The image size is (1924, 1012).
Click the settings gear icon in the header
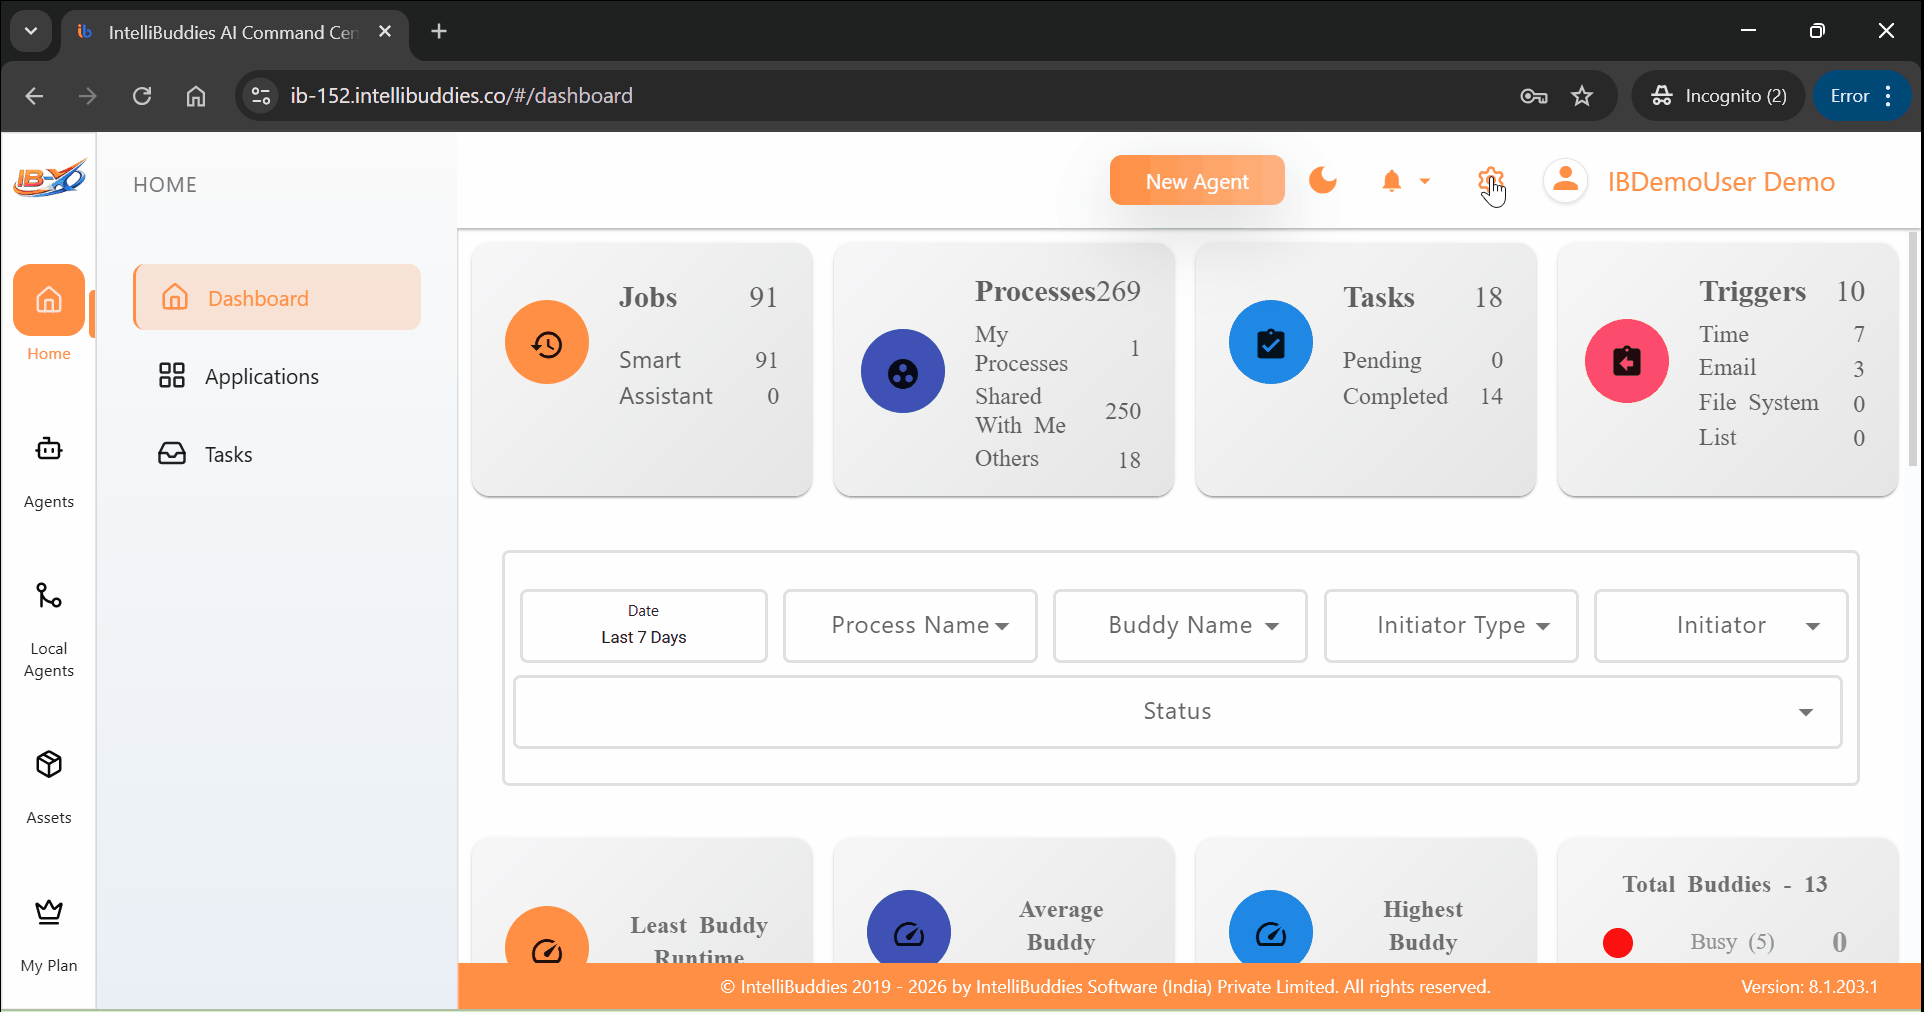pyautogui.click(x=1489, y=181)
